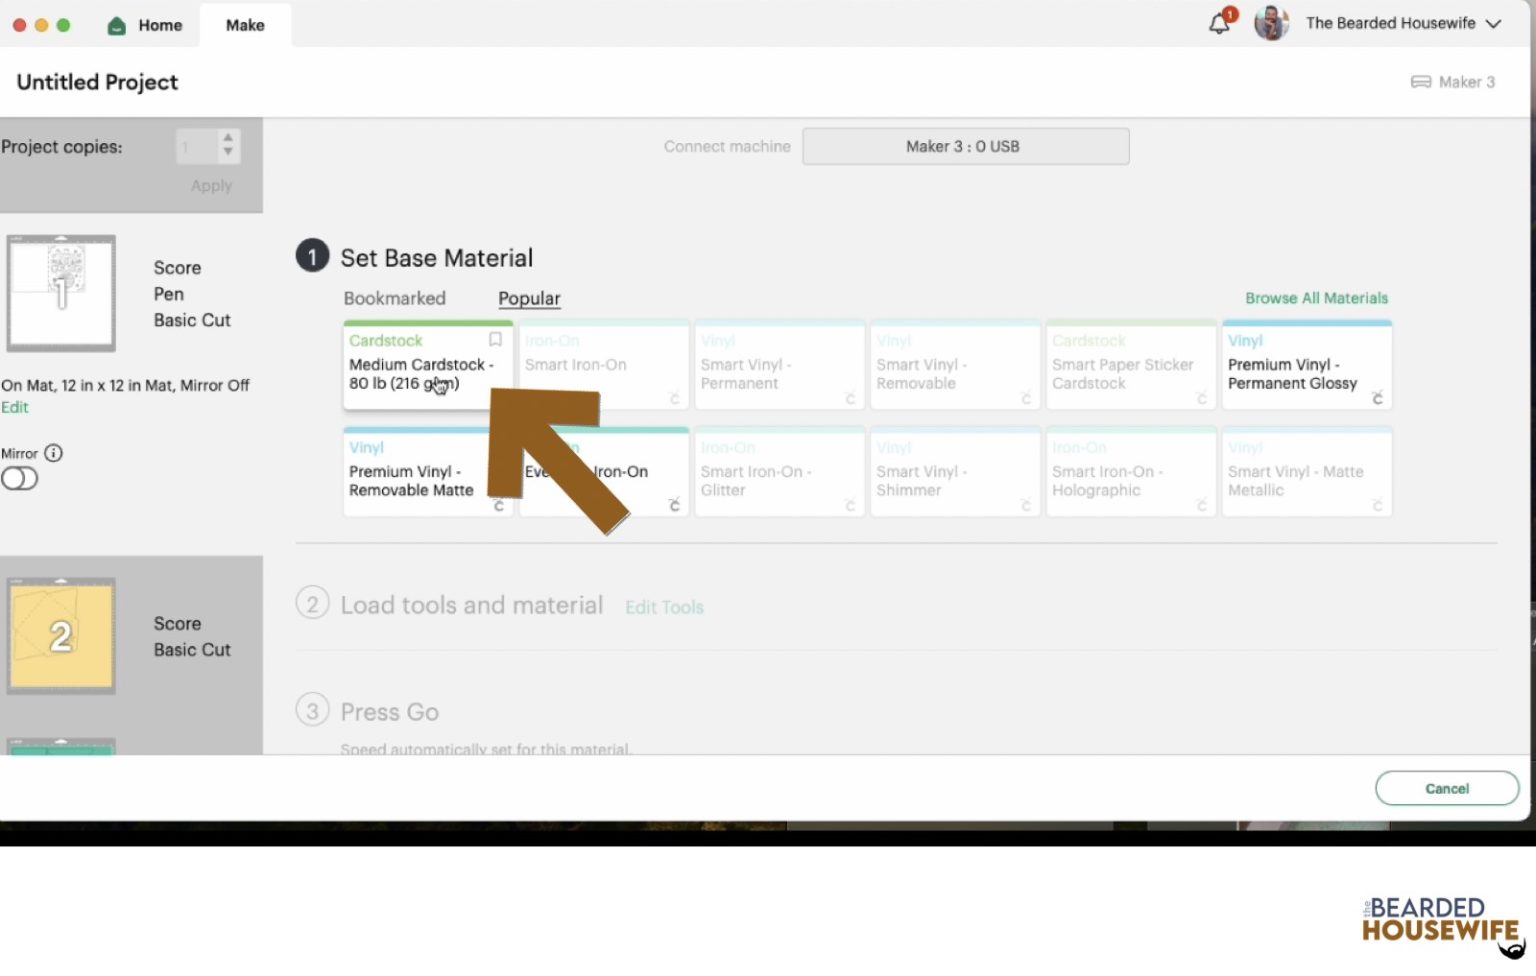Open Browse All Materials link
Screen dimensions: 1536x976
click(x=1316, y=298)
